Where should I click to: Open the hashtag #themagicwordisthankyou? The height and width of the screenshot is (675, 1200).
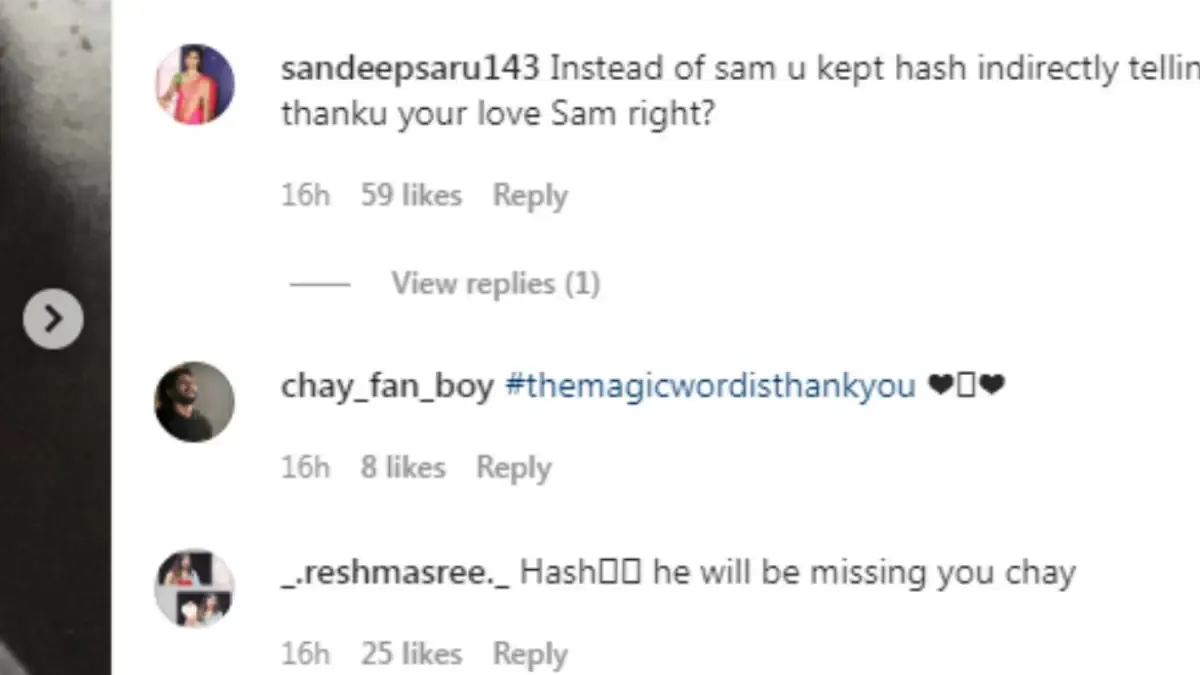pos(712,385)
